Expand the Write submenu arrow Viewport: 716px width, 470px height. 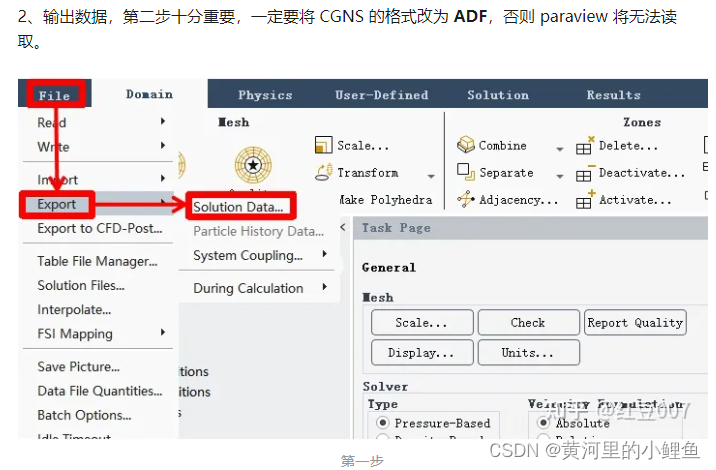coord(163,146)
